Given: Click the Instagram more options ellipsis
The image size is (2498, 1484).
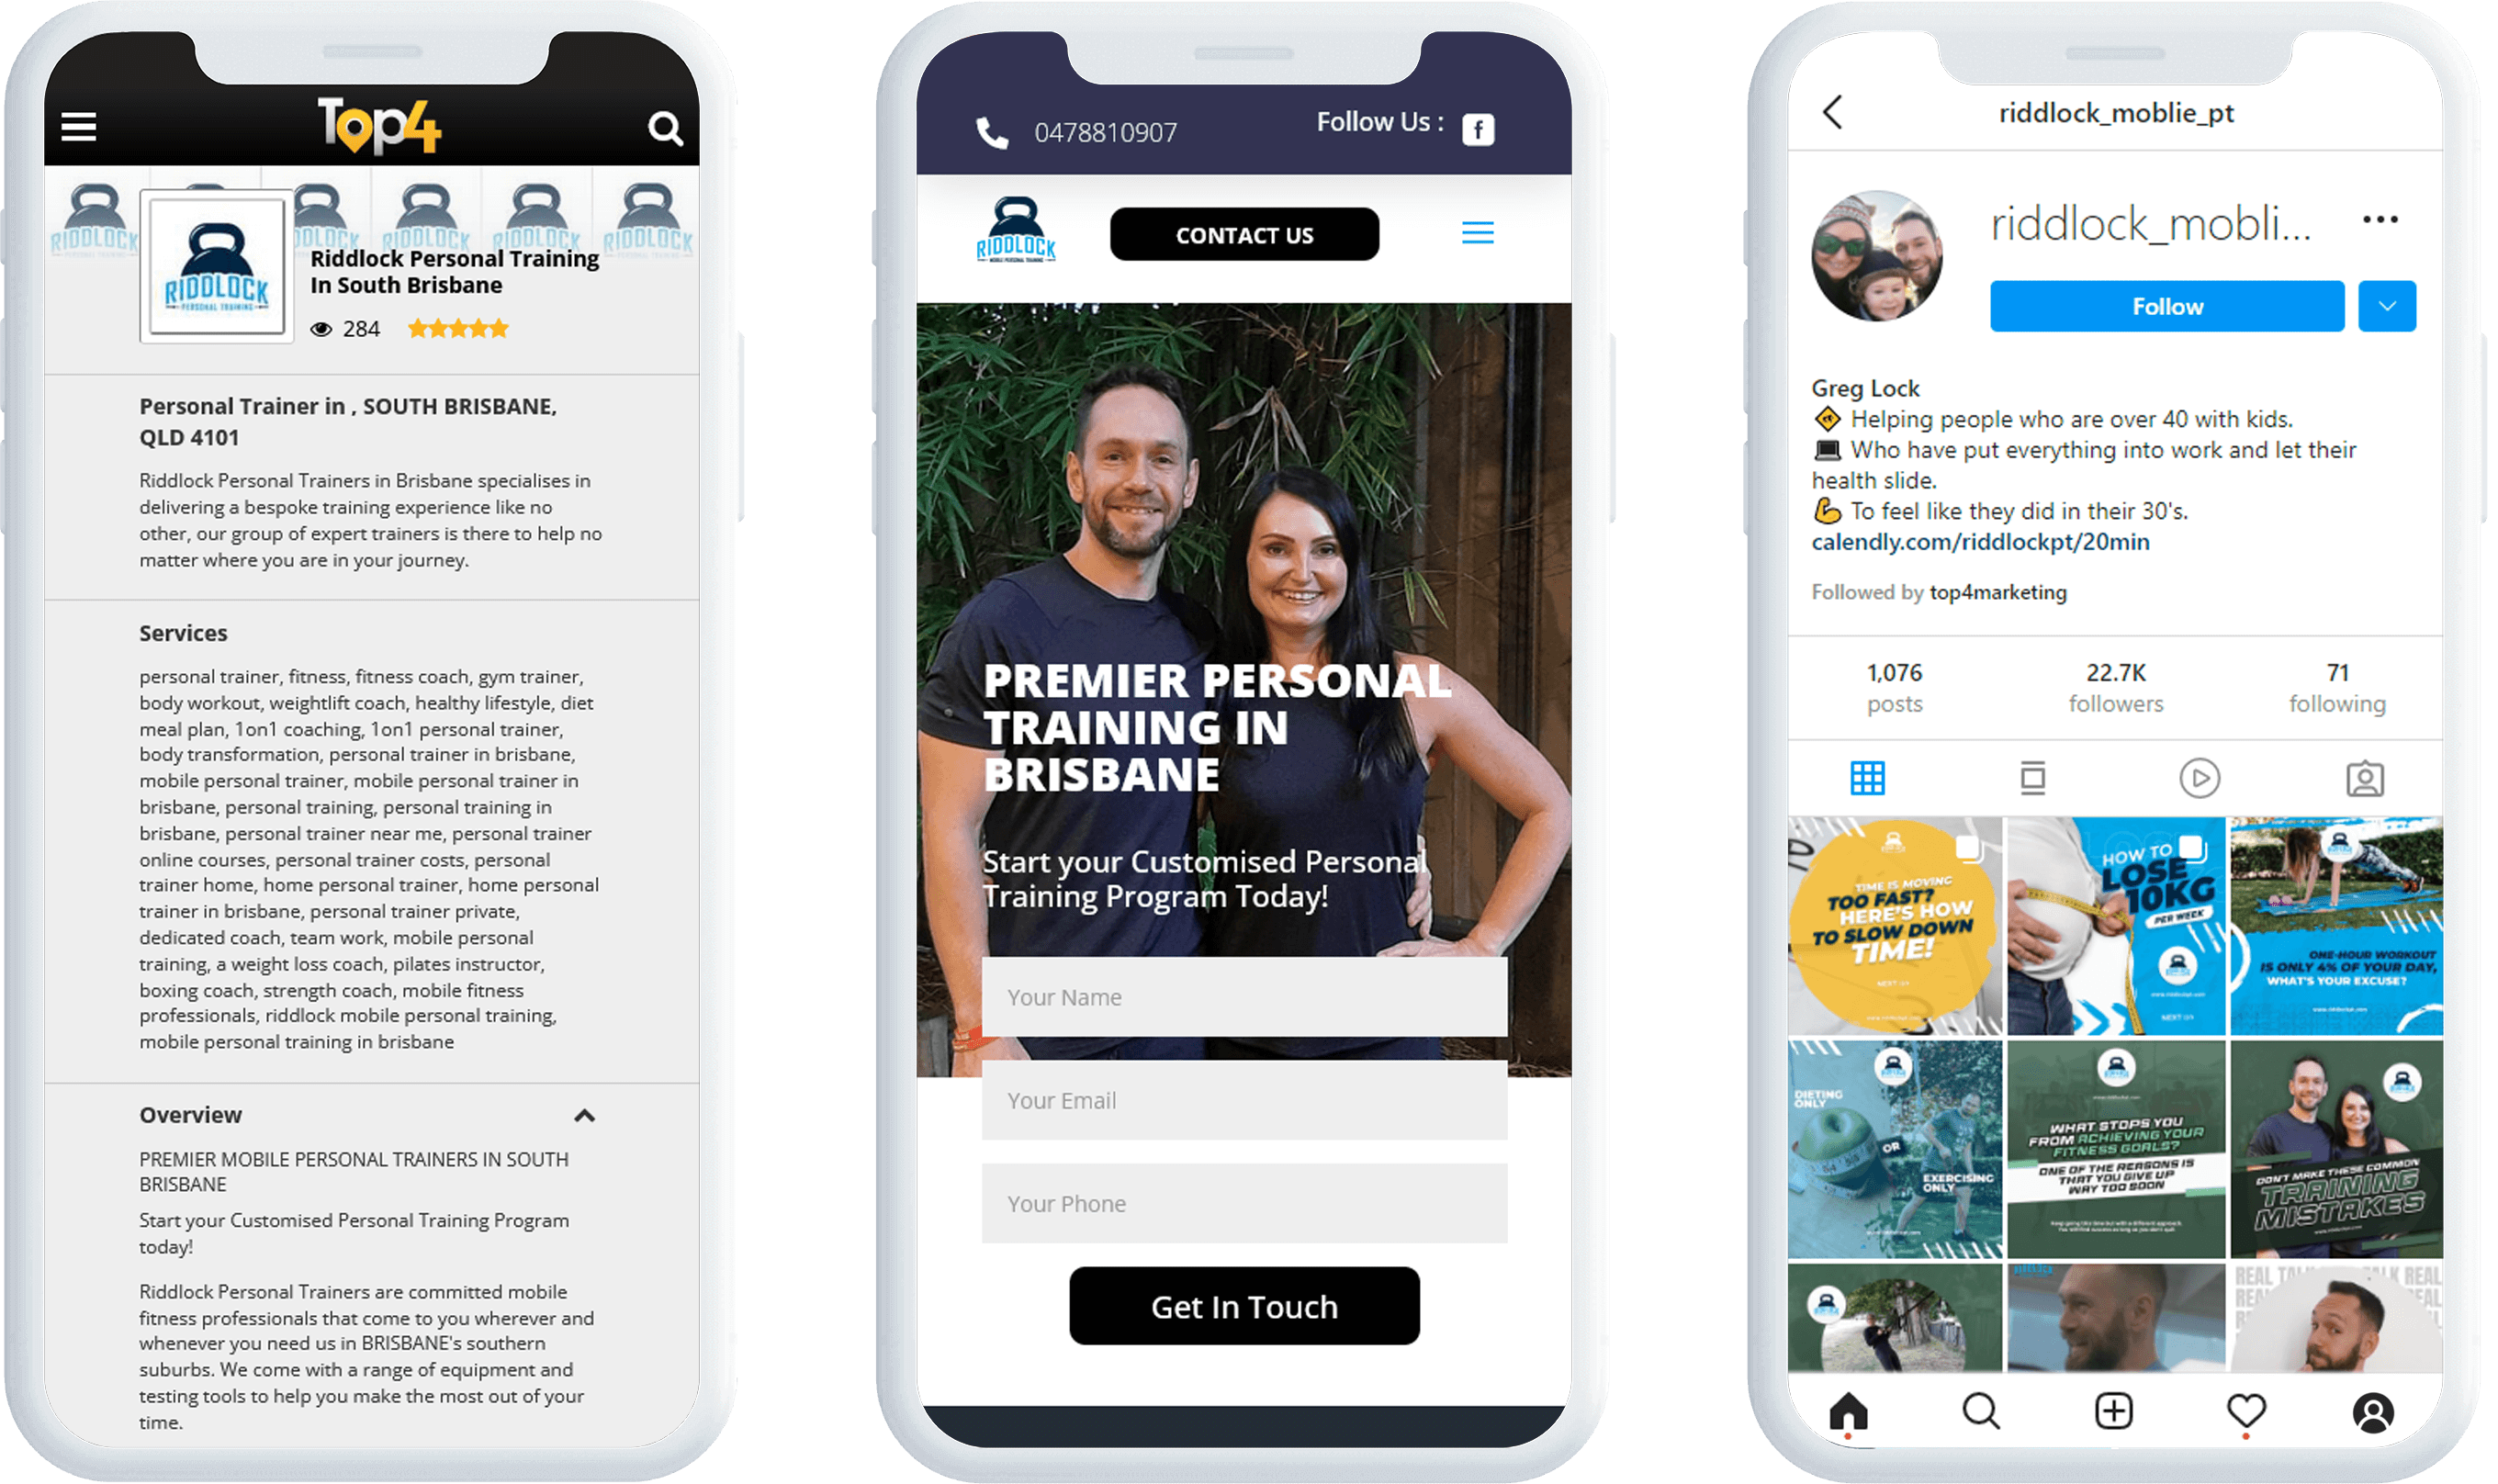Looking at the screenshot, I should pos(2389,220).
